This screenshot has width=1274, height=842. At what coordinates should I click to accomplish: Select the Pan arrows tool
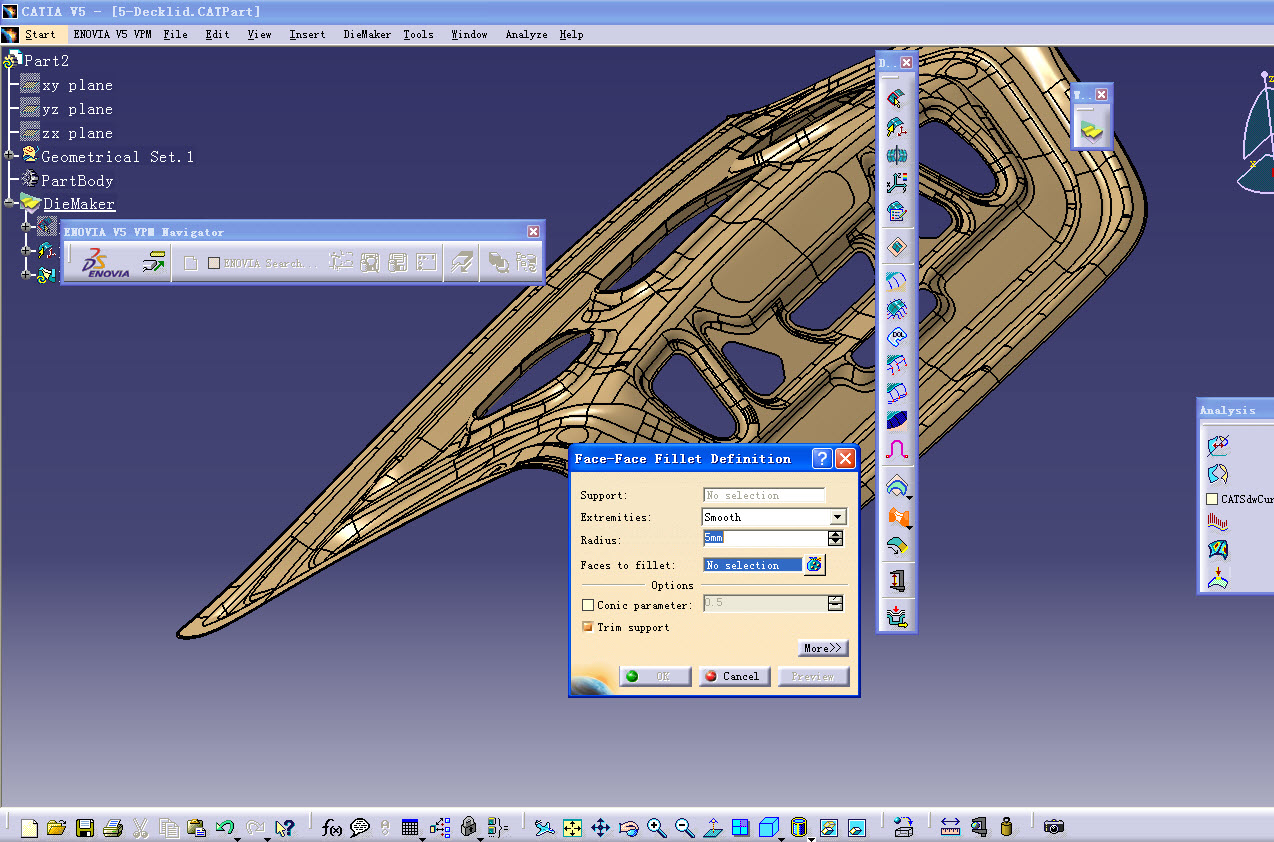600,827
